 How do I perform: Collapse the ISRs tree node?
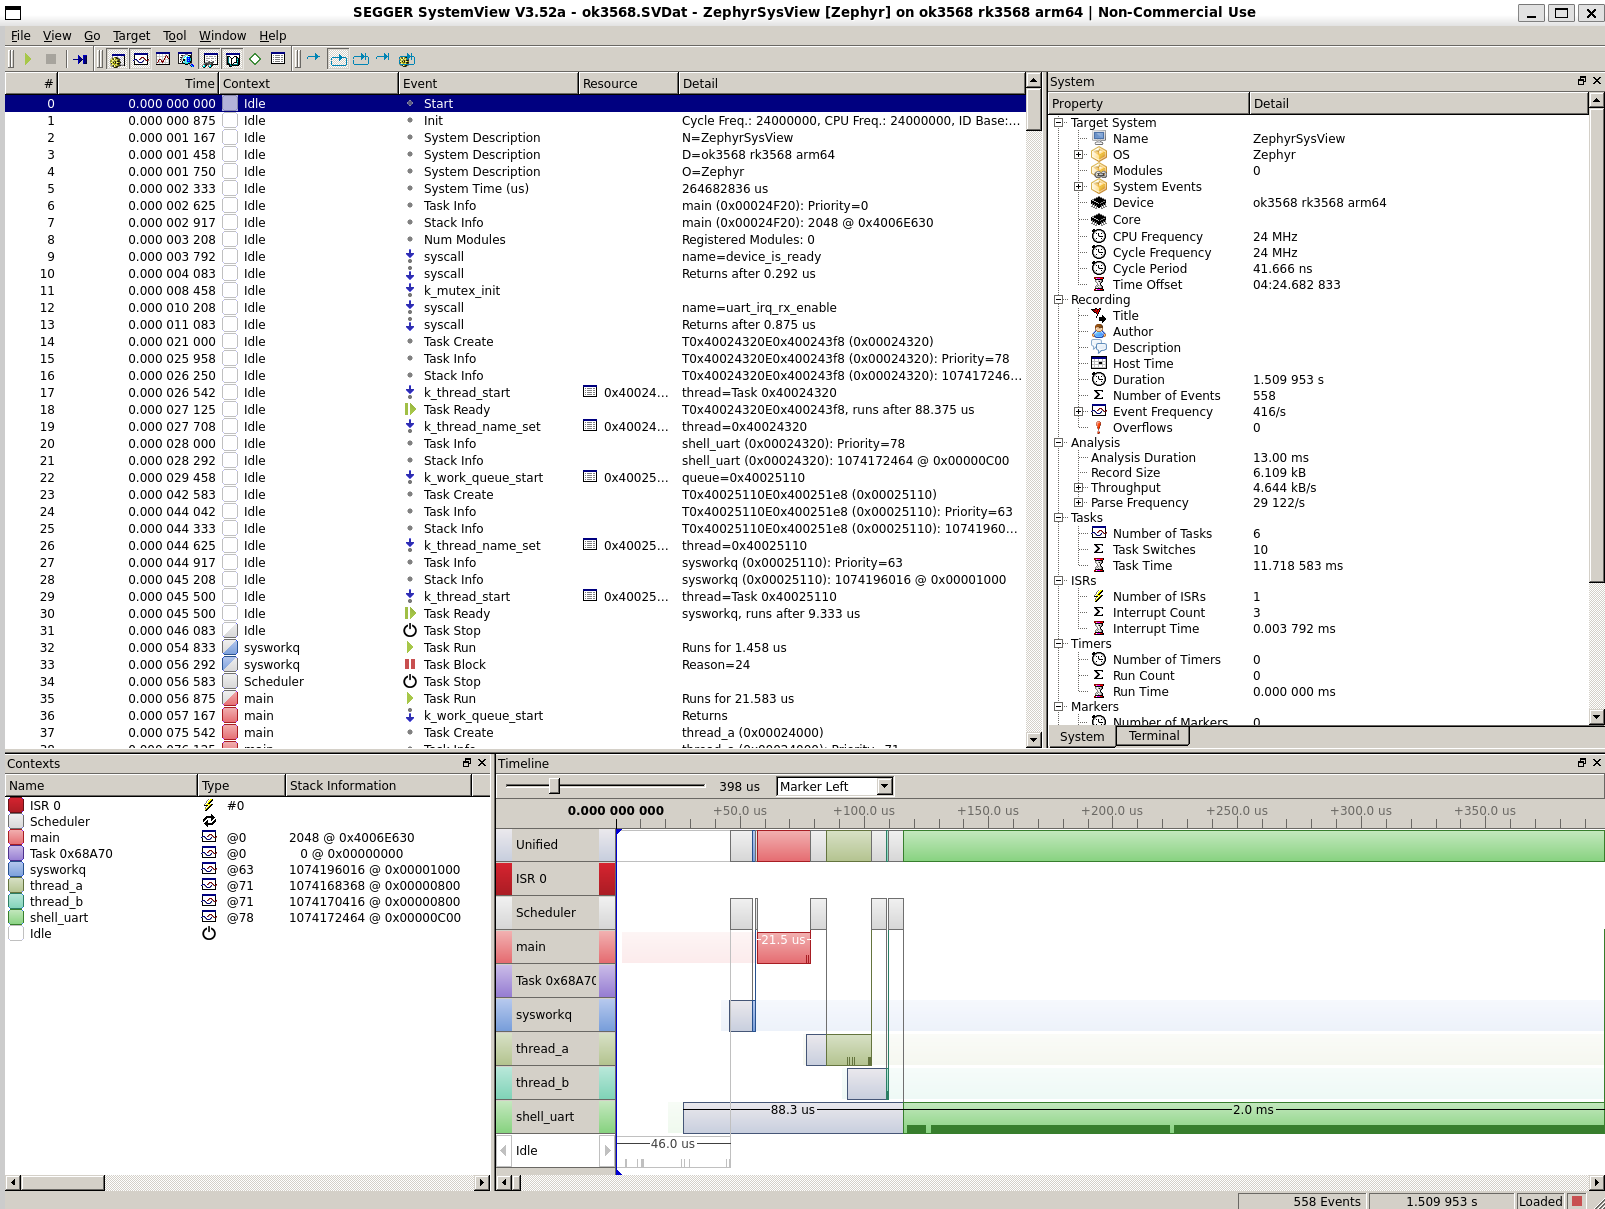click(1058, 580)
